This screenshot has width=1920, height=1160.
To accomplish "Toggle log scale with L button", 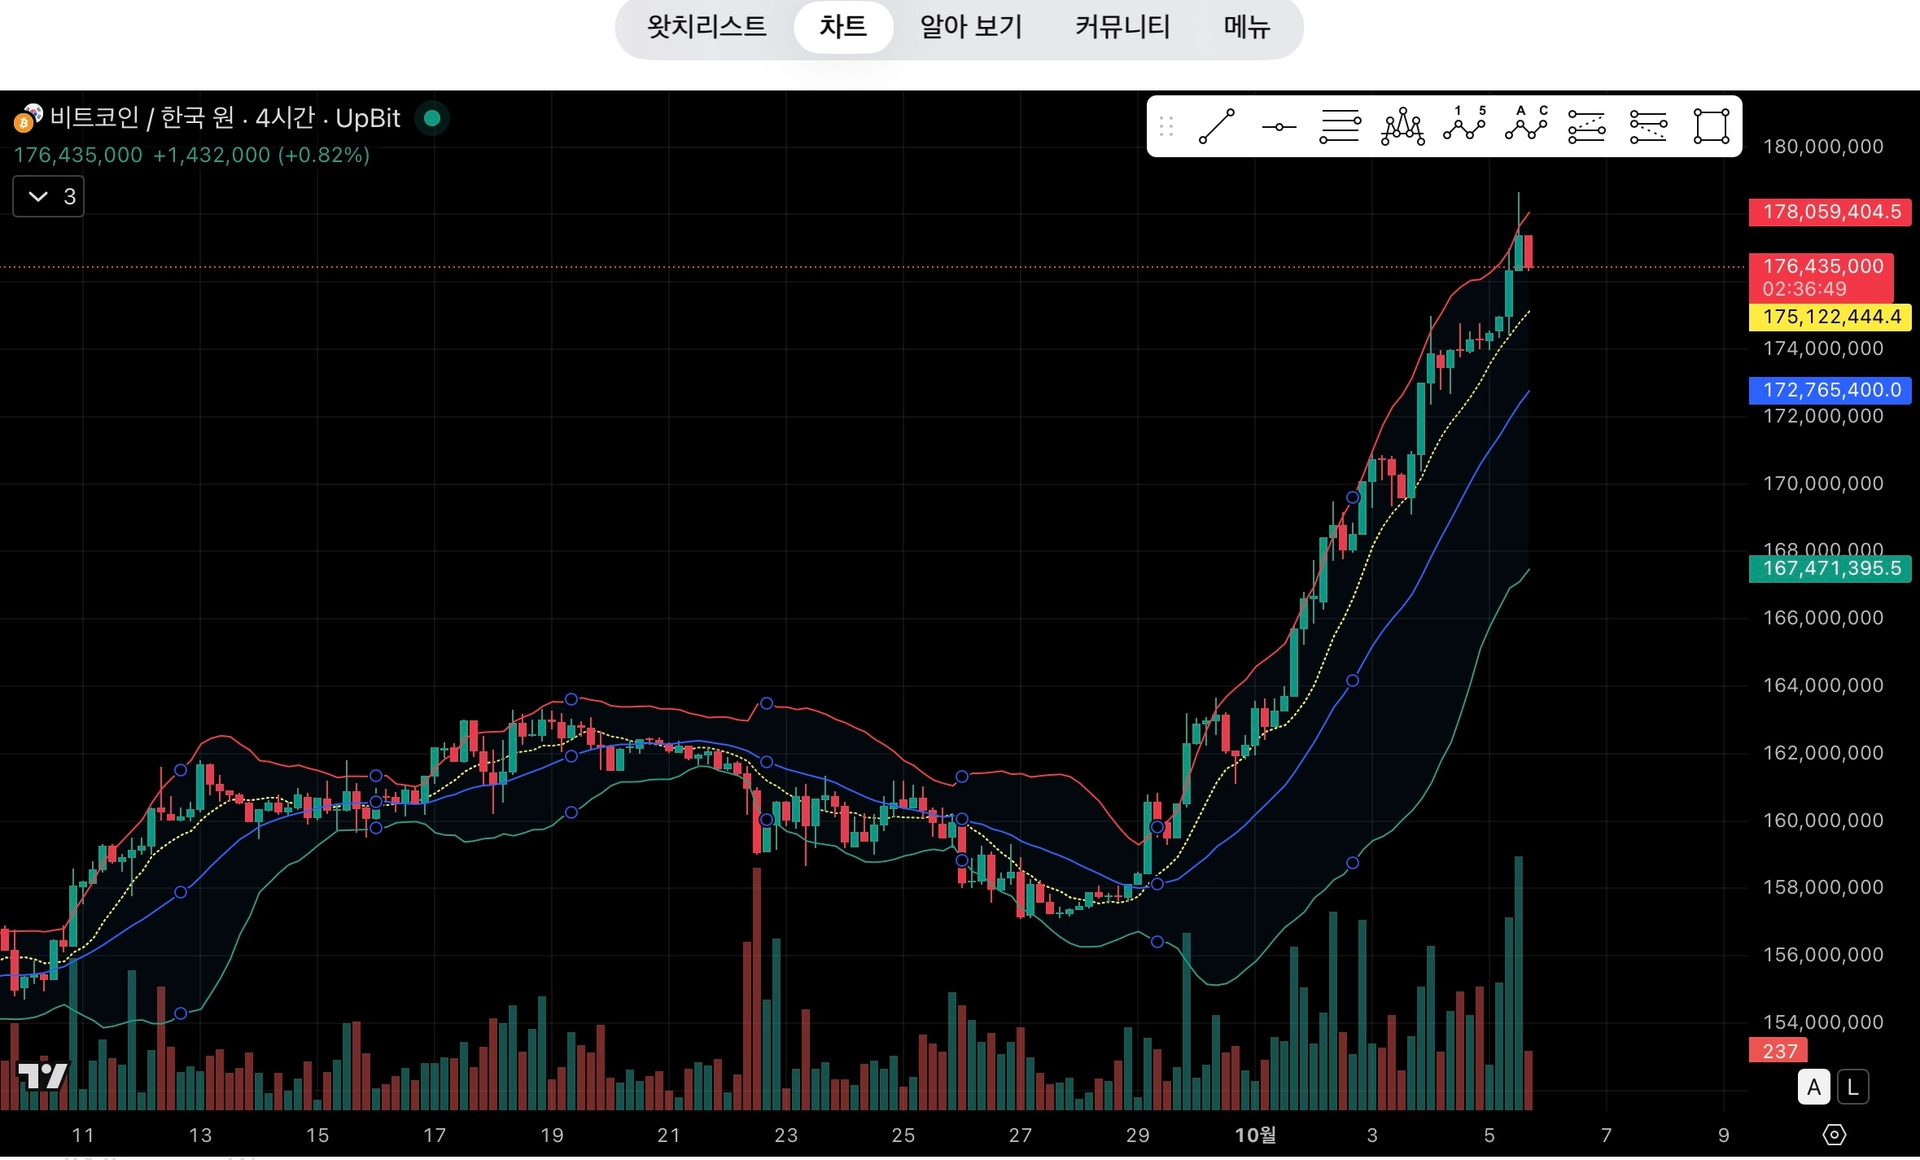I will click(x=1853, y=1087).
